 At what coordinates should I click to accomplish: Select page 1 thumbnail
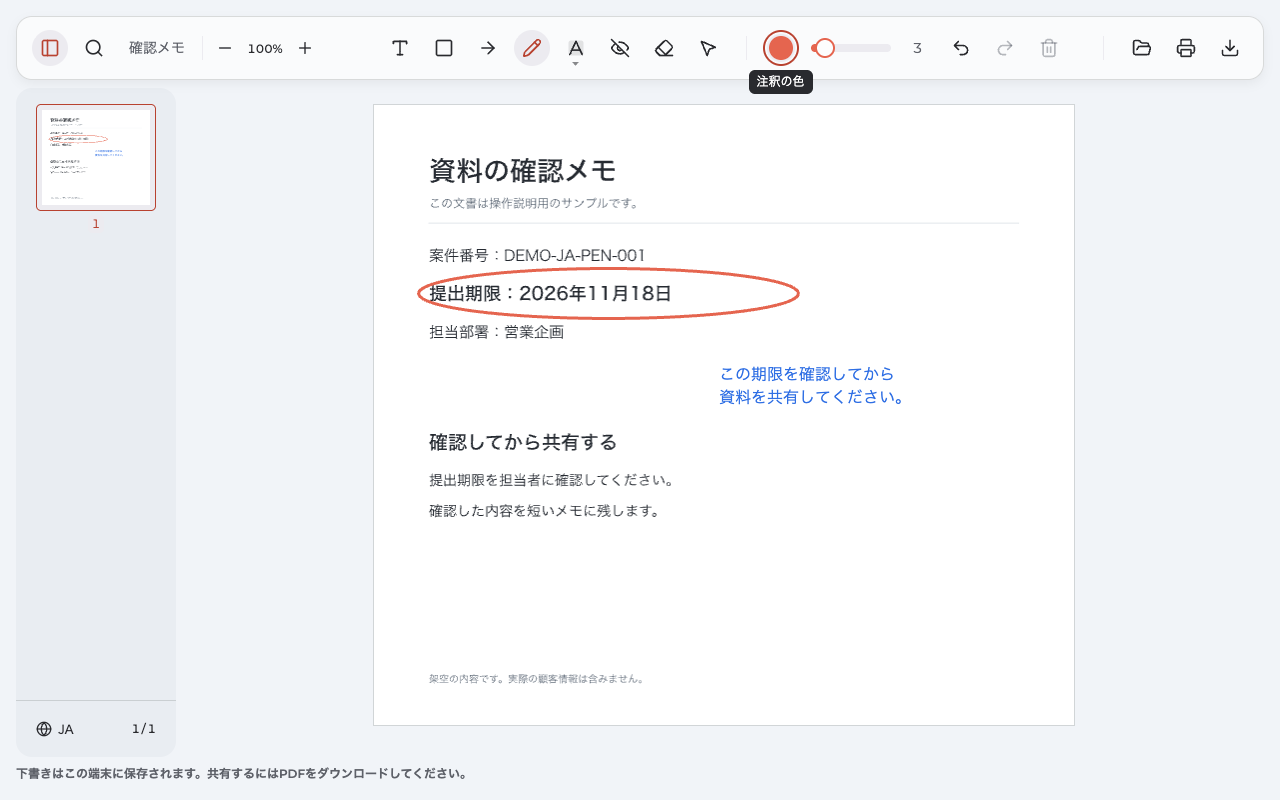(x=96, y=157)
